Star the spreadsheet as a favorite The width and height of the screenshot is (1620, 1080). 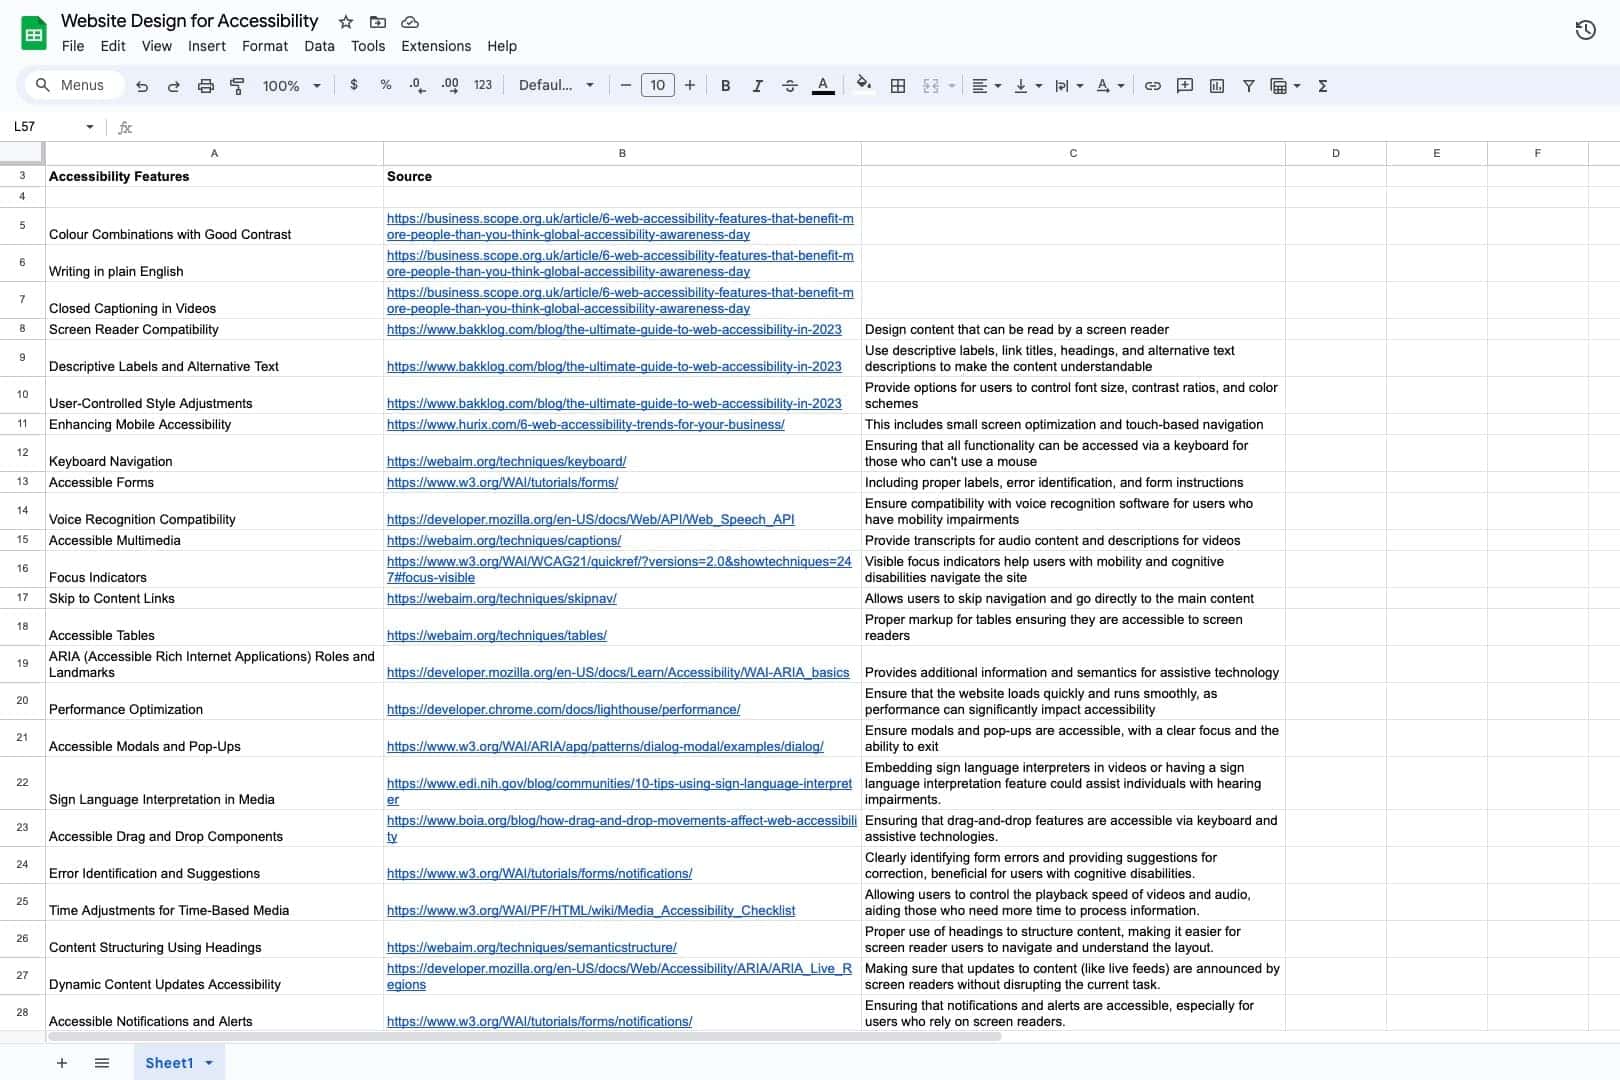[344, 21]
